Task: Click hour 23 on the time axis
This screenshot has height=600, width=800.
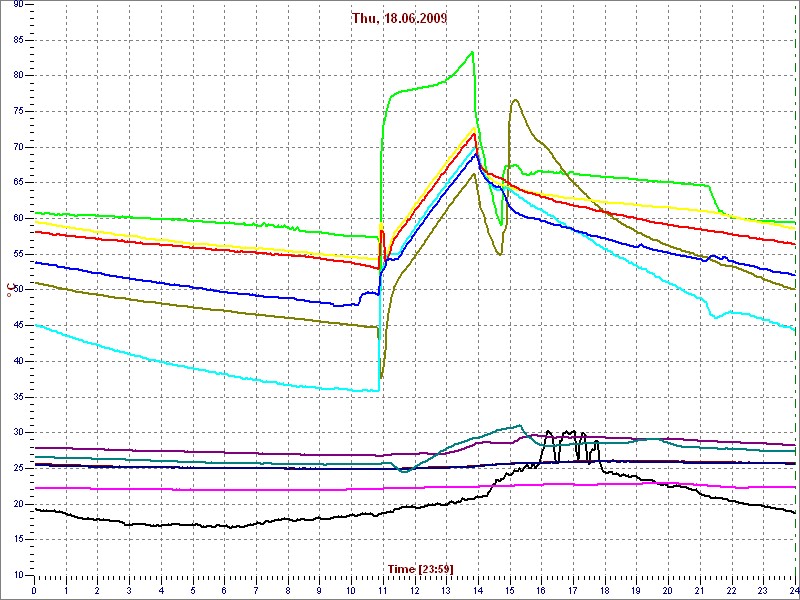Action: click(x=764, y=590)
